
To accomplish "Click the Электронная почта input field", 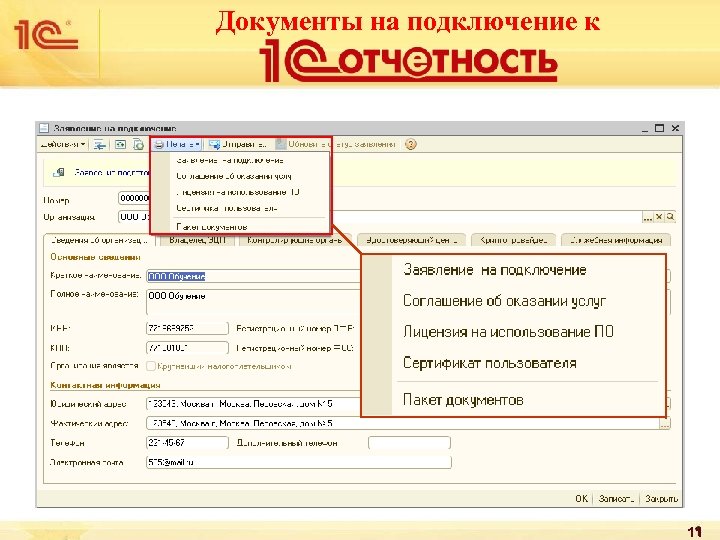I will (298, 462).
